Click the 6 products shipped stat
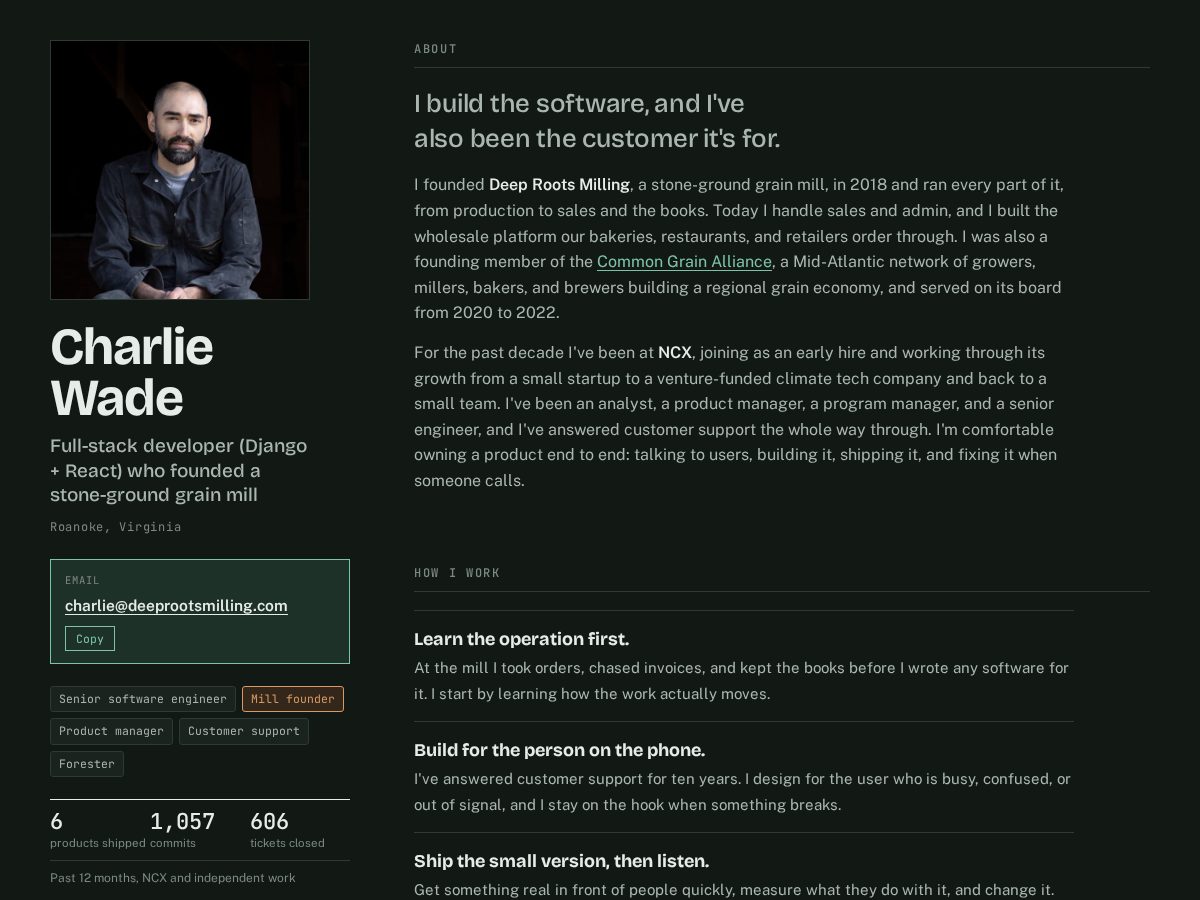The height and width of the screenshot is (900, 1200). coord(98,830)
